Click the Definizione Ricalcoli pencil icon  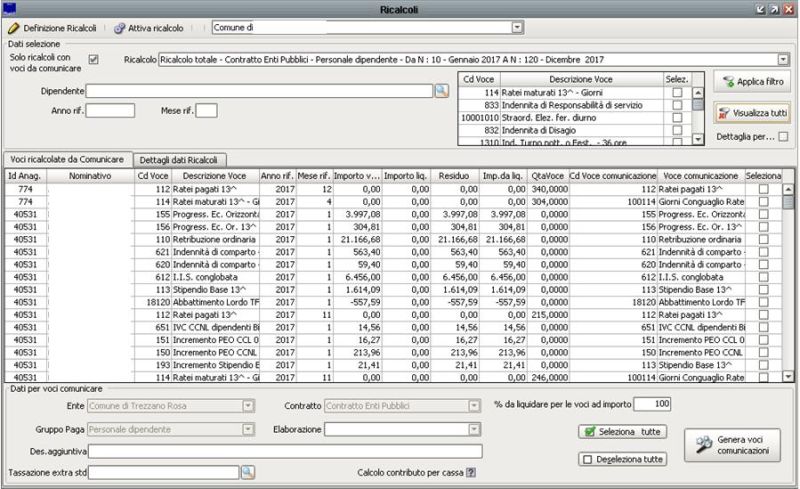pyautogui.click(x=13, y=30)
